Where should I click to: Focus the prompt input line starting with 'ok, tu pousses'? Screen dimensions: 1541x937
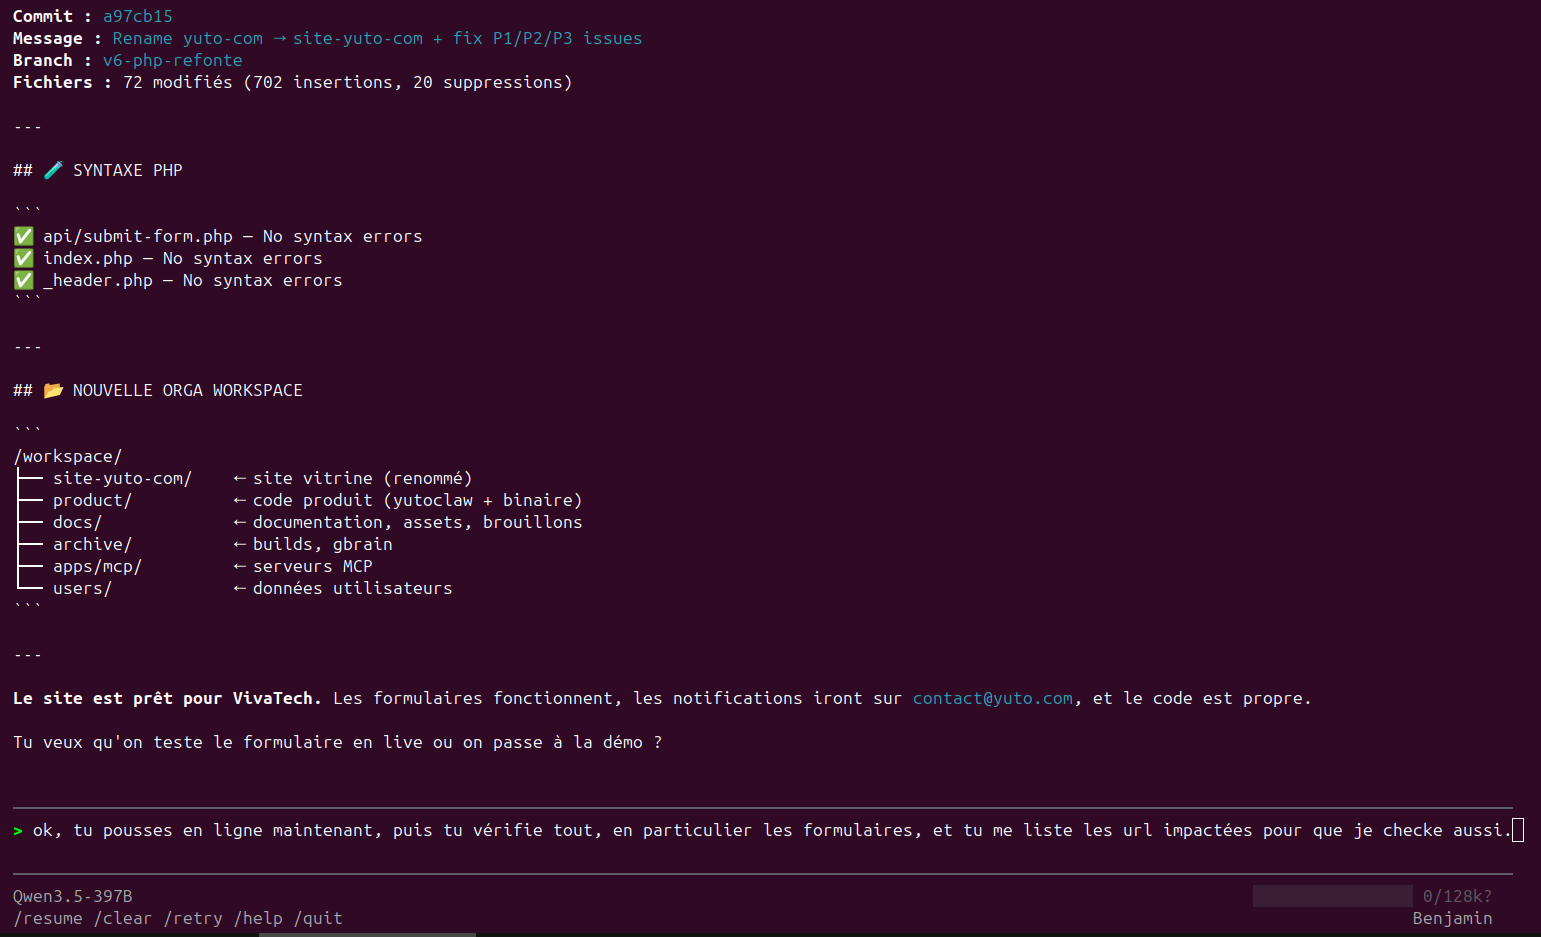point(767,830)
